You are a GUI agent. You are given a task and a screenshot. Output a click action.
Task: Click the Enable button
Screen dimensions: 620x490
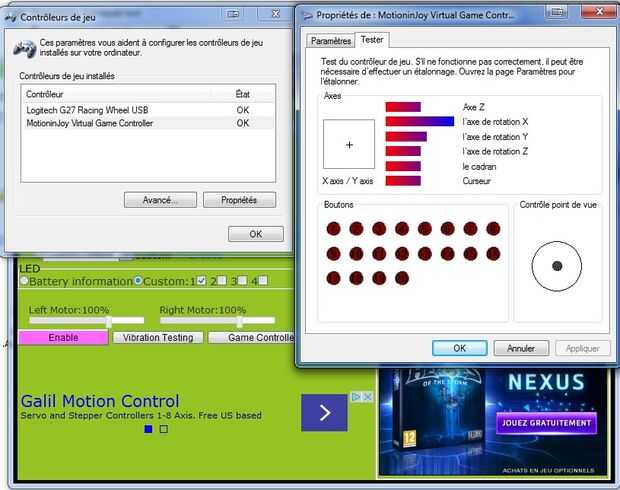point(63,337)
